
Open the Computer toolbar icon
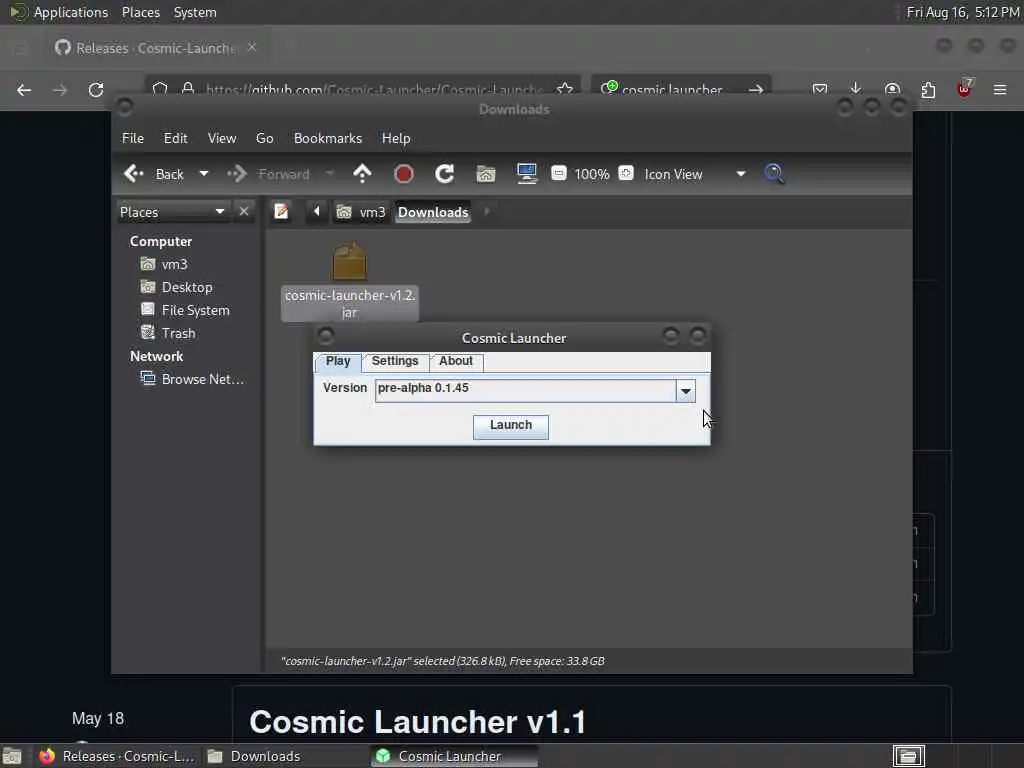pyautogui.click(x=526, y=174)
